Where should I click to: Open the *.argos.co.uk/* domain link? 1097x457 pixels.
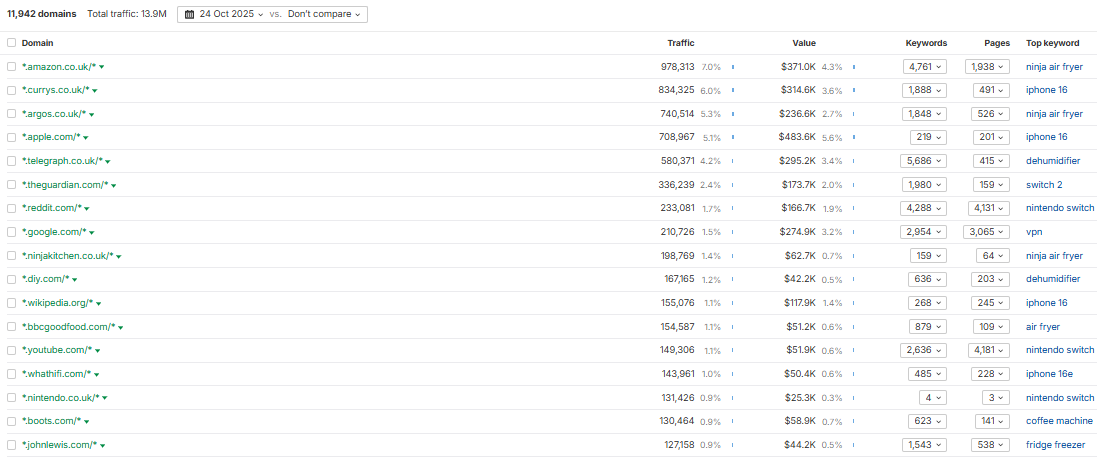tap(53, 114)
